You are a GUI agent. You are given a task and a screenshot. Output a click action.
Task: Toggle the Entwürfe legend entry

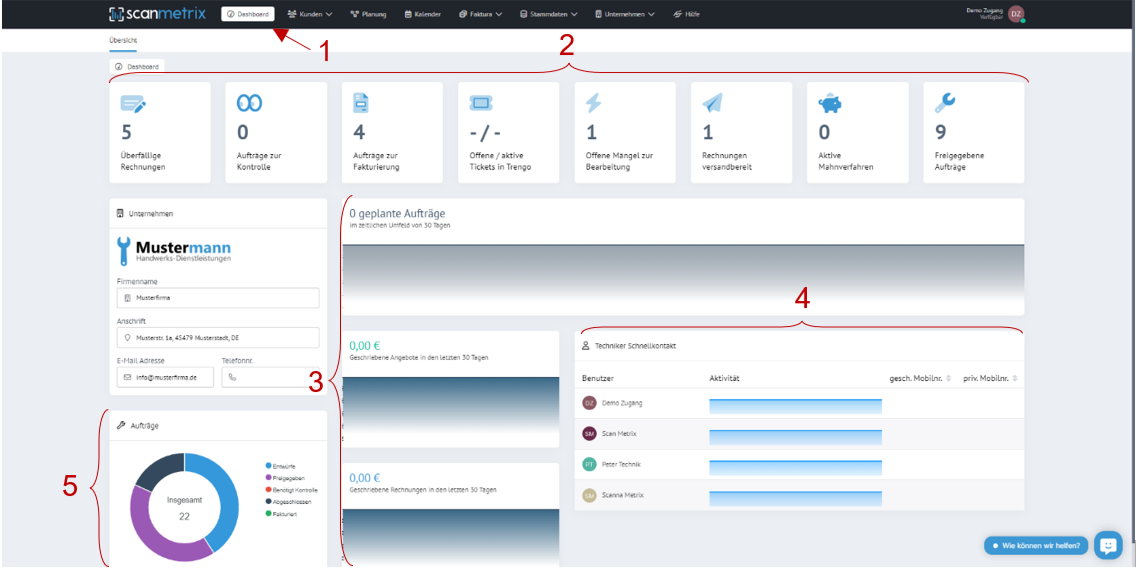280,466
